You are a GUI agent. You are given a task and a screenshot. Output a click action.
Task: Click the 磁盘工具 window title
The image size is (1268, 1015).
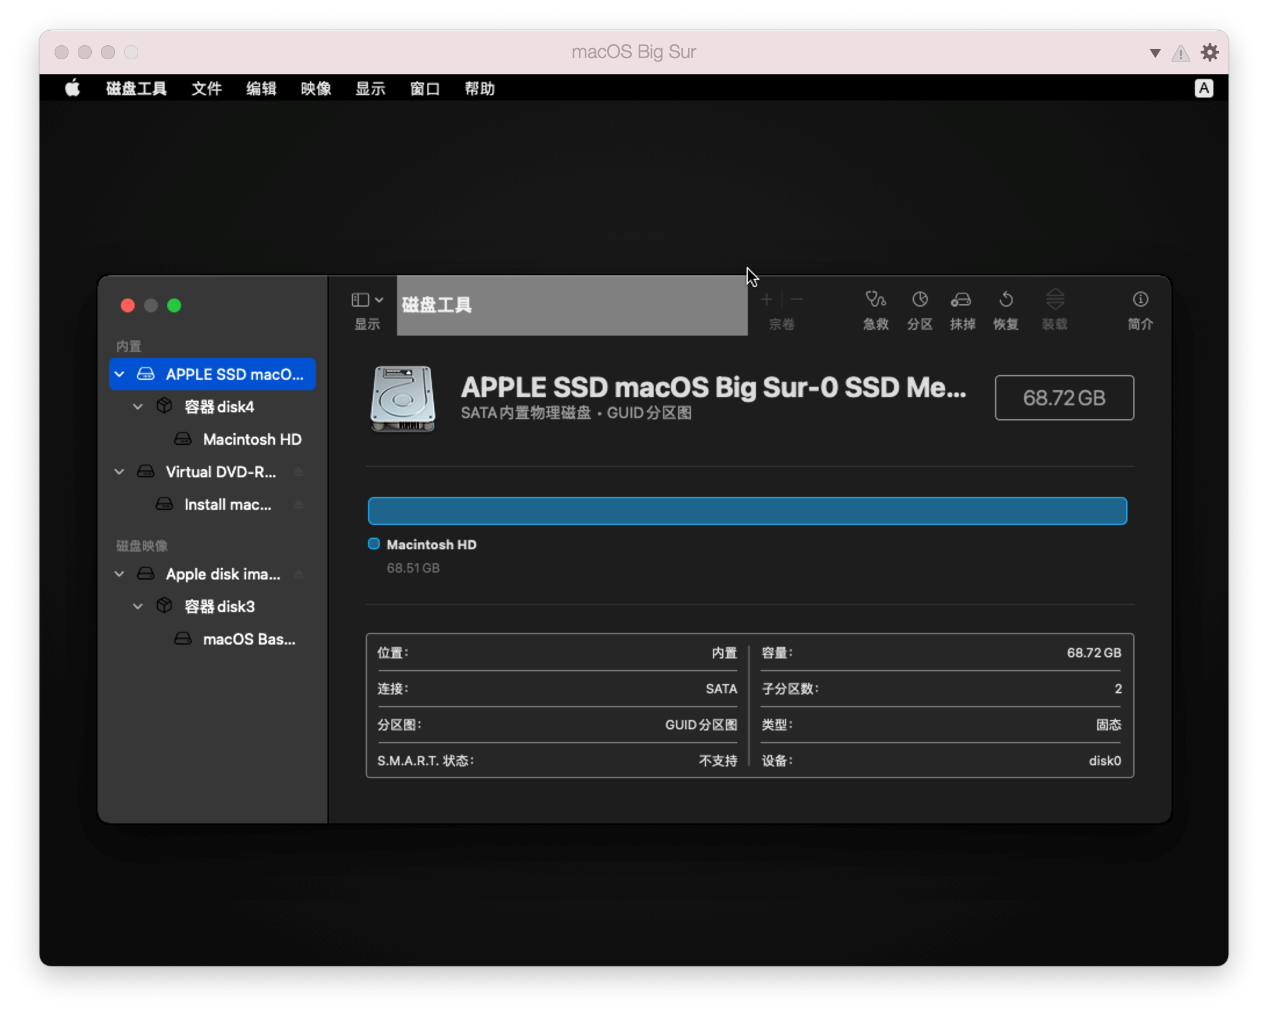(437, 305)
